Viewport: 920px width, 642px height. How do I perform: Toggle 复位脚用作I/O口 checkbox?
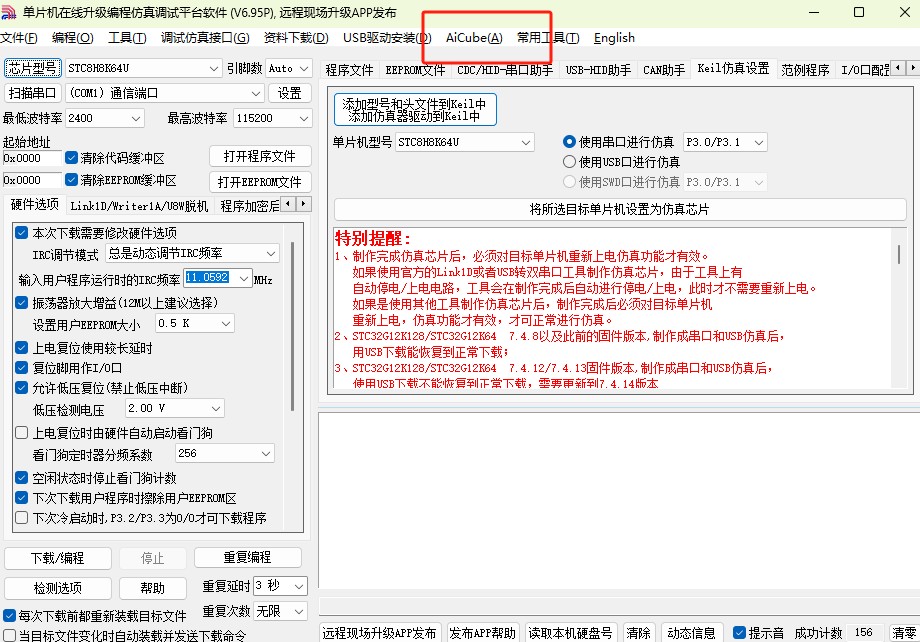point(22,367)
